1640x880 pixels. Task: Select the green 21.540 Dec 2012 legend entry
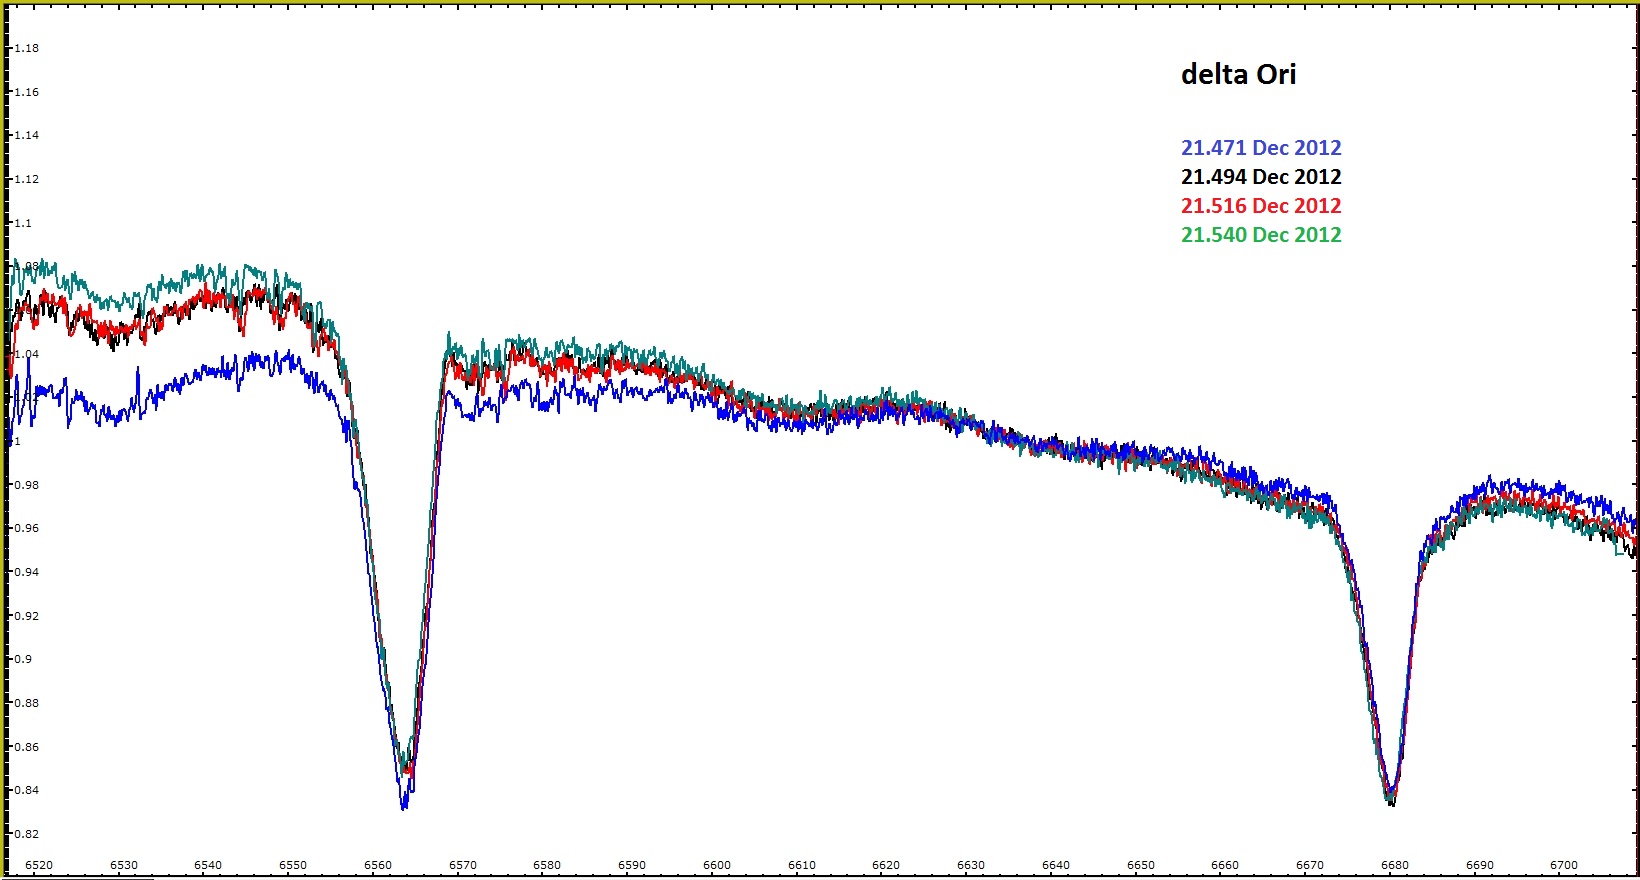pyautogui.click(x=1260, y=235)
